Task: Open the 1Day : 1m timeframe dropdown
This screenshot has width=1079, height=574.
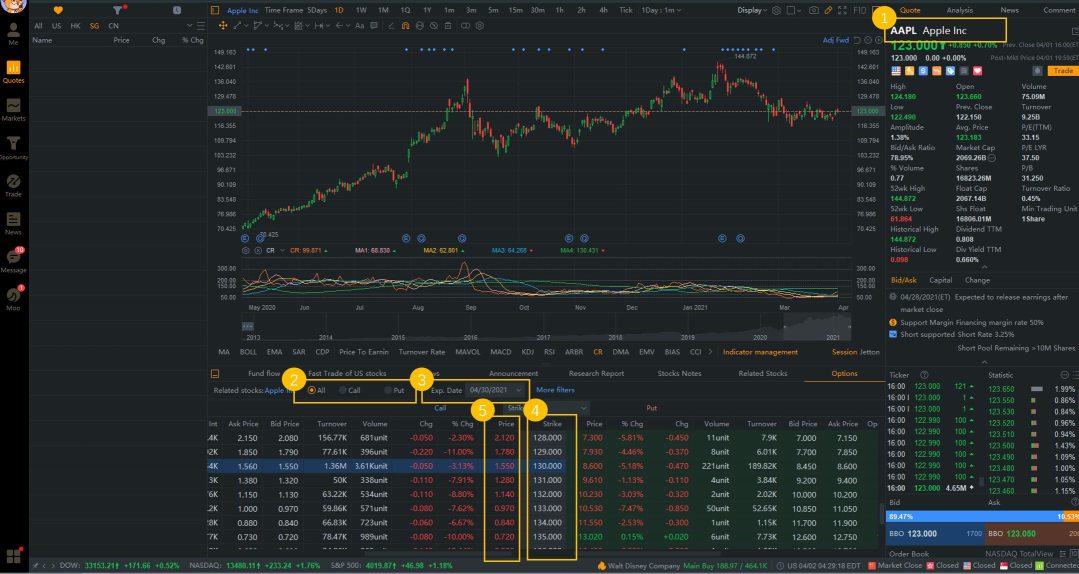Action: (x=661, y=10)
